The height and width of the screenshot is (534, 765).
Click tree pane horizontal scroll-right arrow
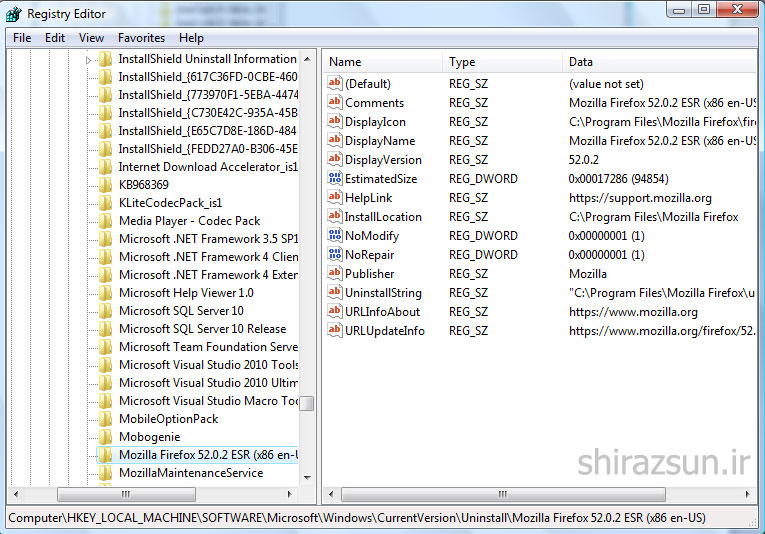(x=290, y=494)
